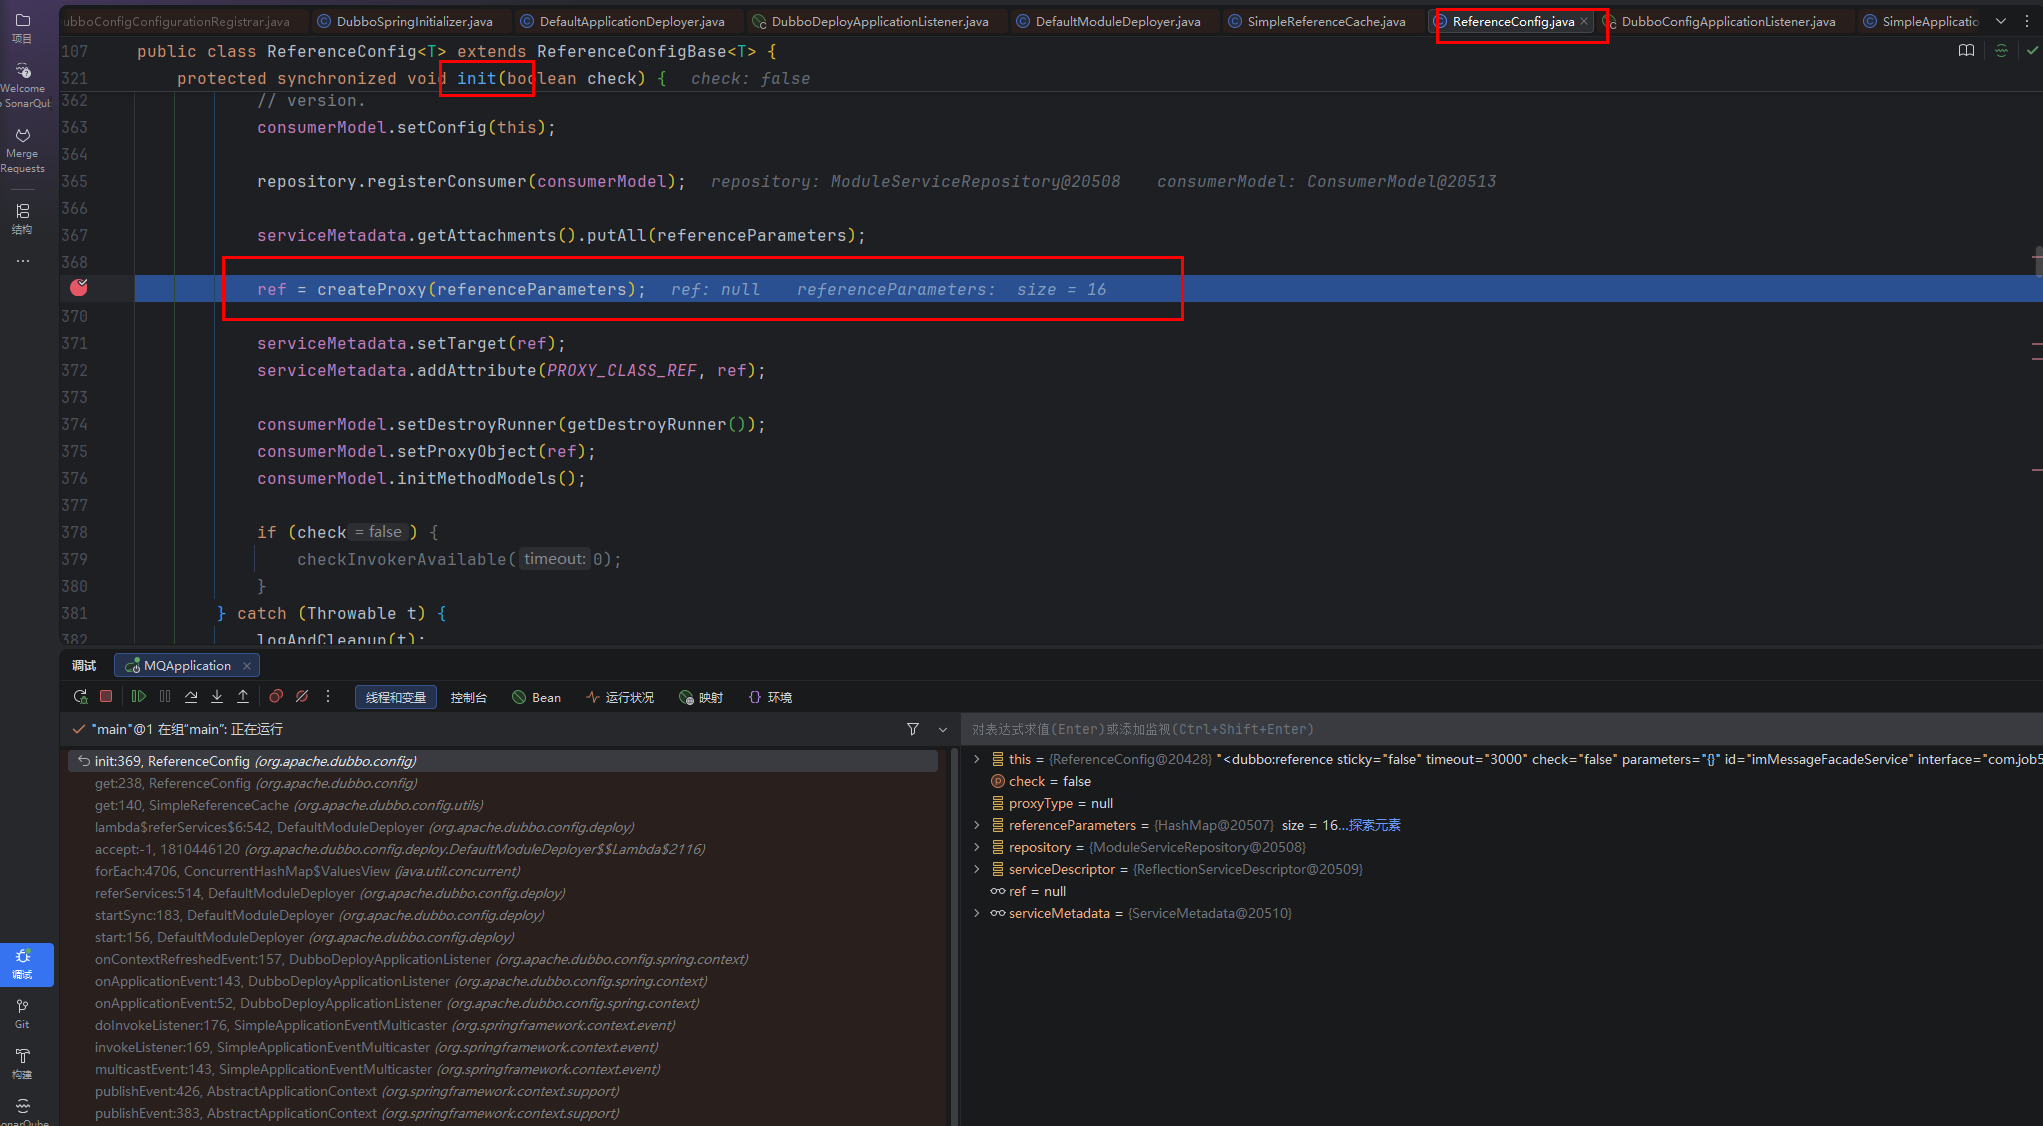The width and height of the screenshot is (2043, 1126).
Task: Click the Step Over button
Action: [x=191, y=697]
